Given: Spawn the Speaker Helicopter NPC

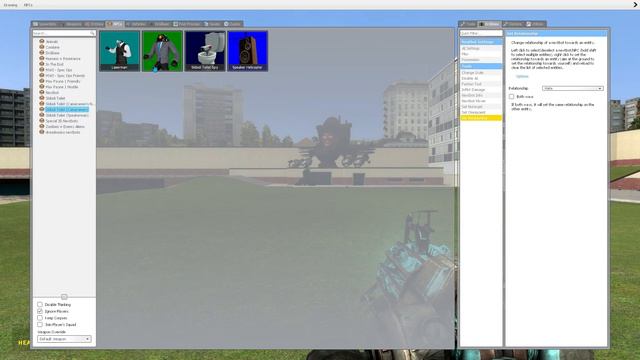Looking at the screenshot, I should [x=247, y=51].
